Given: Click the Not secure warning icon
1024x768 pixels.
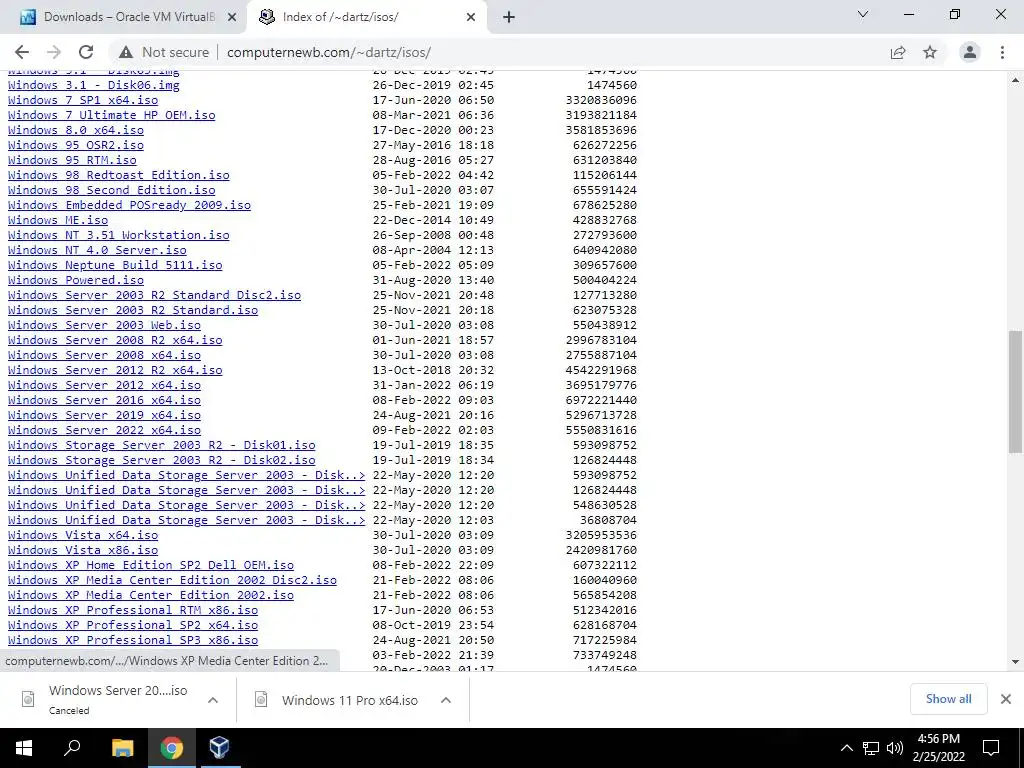Looking at the screenshot, I should click(126, 52).
